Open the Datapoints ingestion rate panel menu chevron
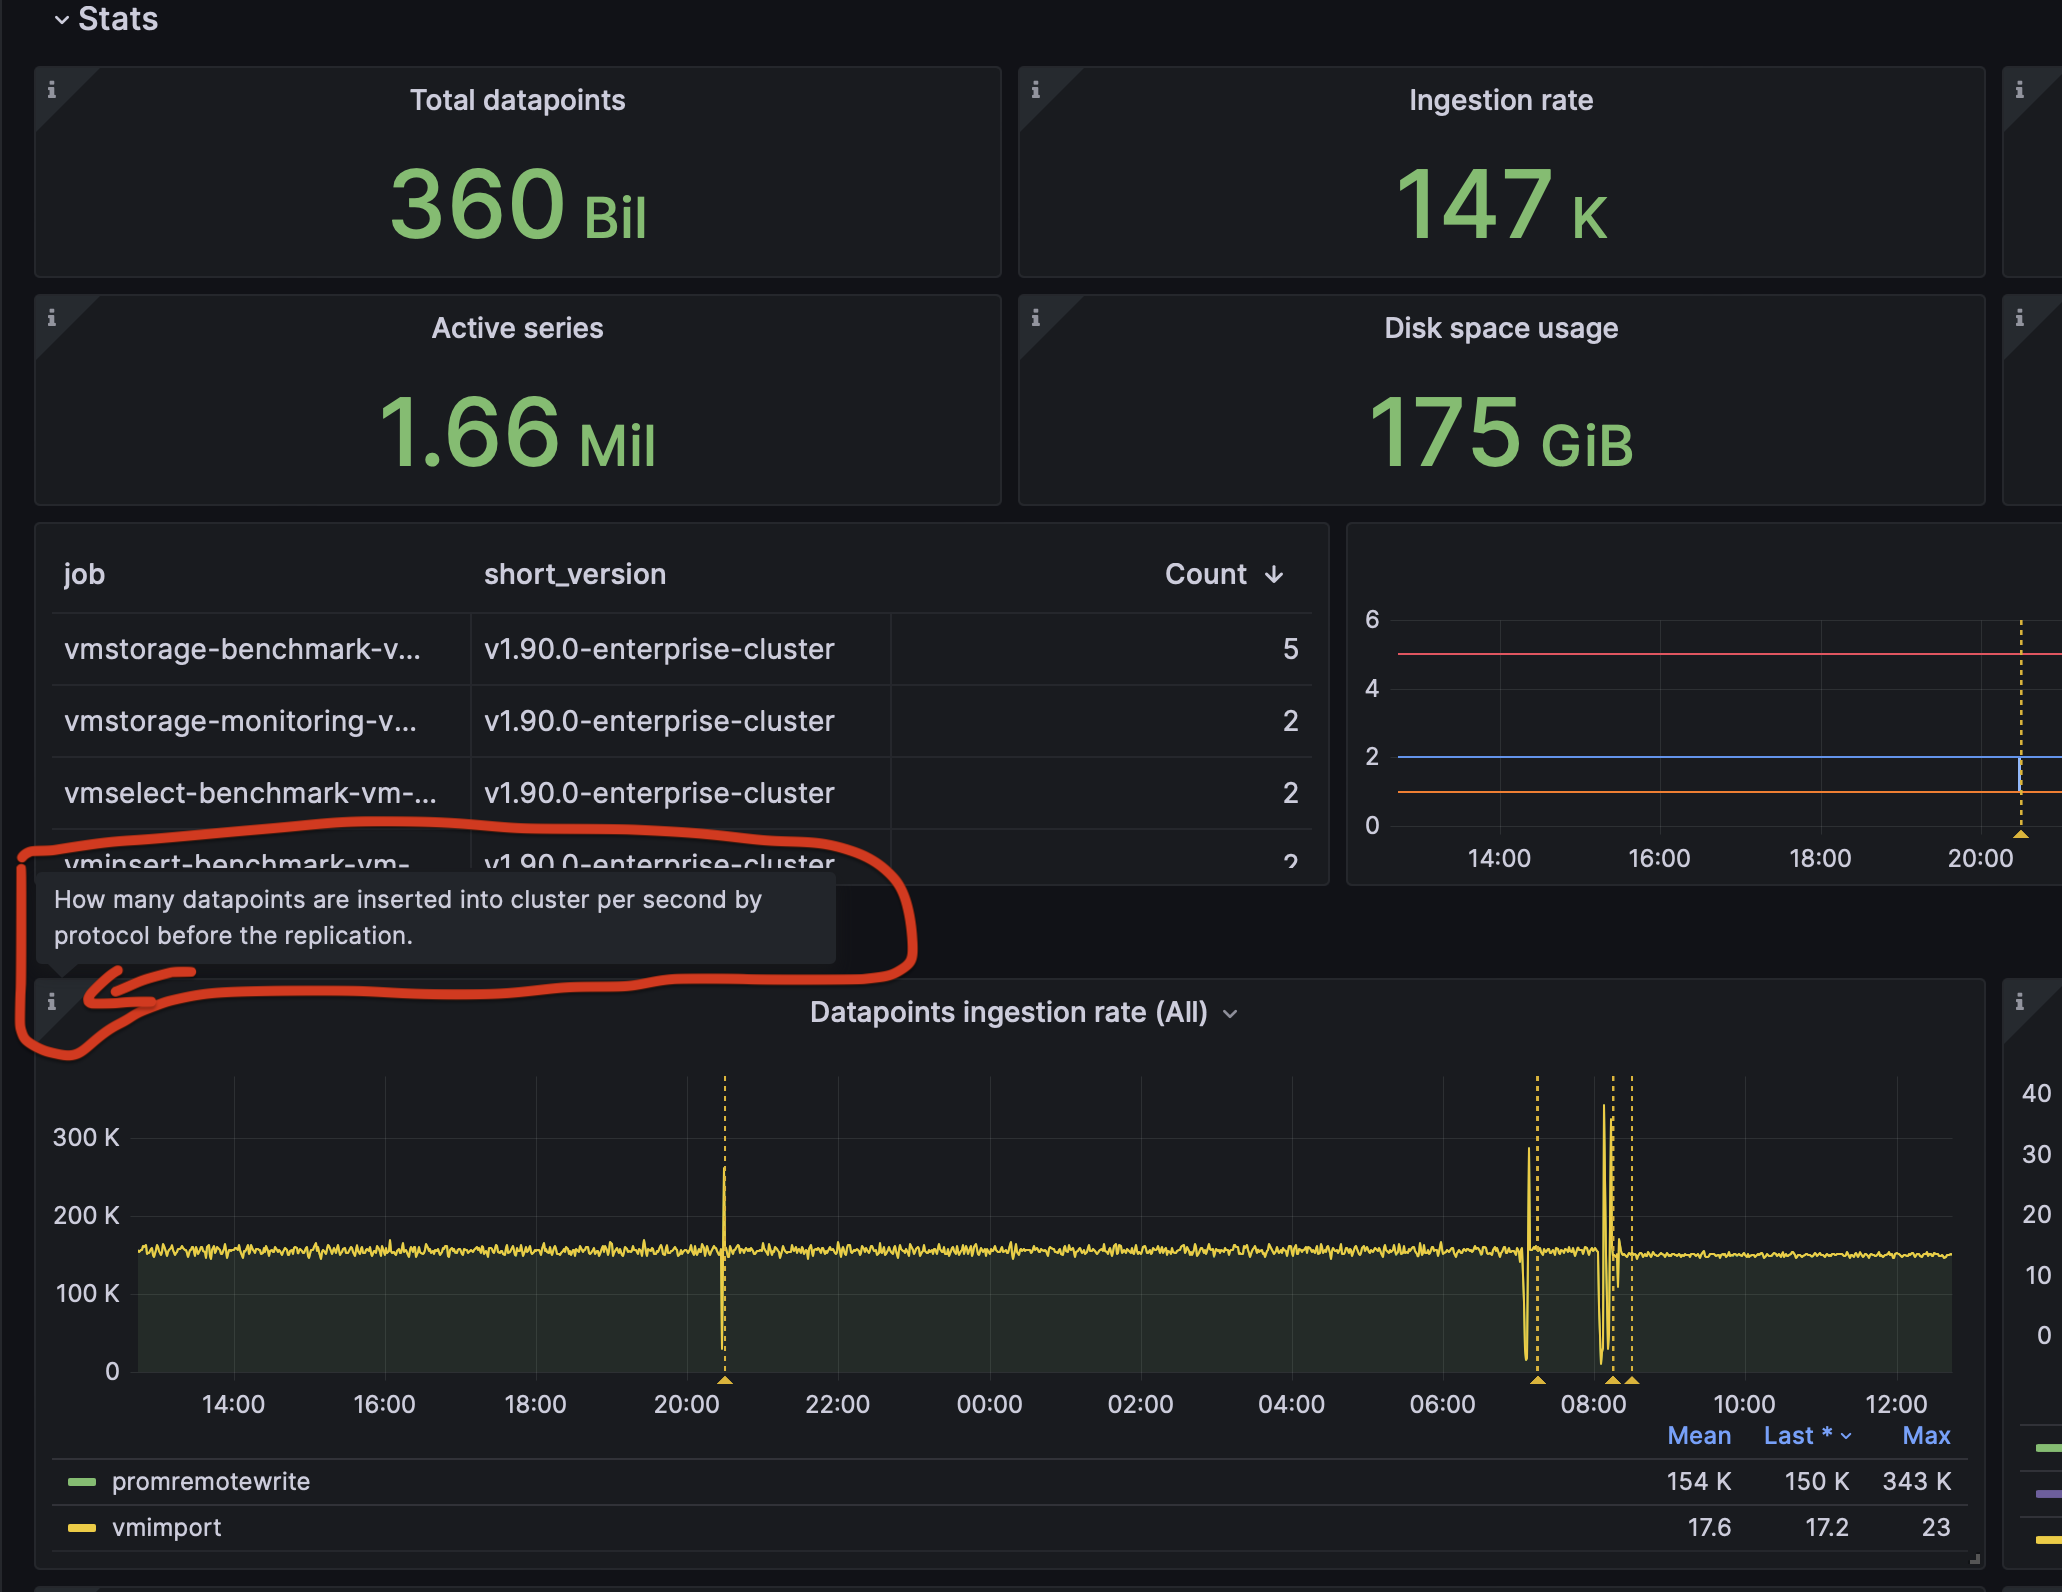Screen dimensions: 2062x1592 point(1231,1013)
